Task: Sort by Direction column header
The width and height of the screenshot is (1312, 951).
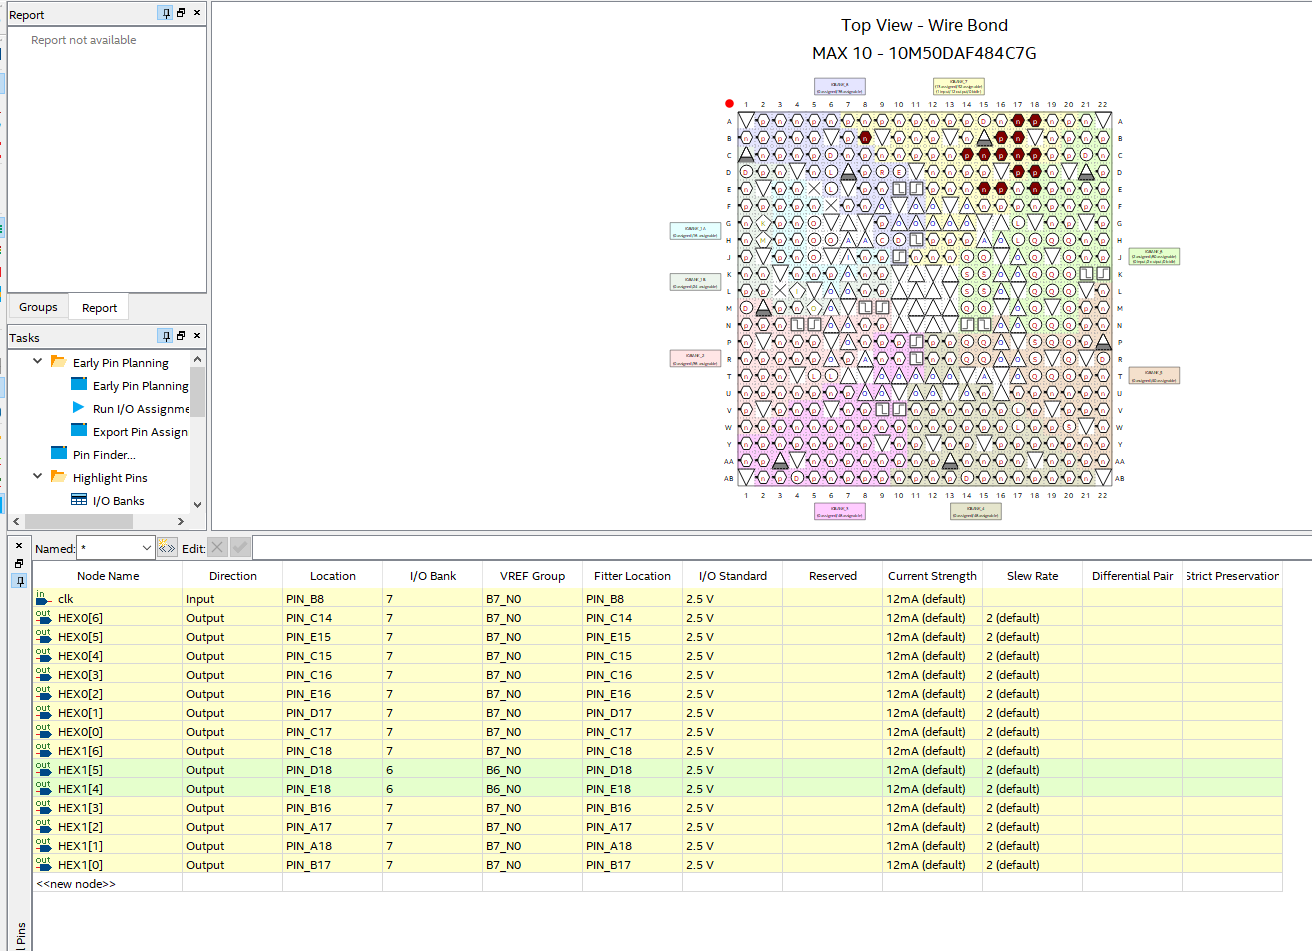Action: tap(233, 576)
